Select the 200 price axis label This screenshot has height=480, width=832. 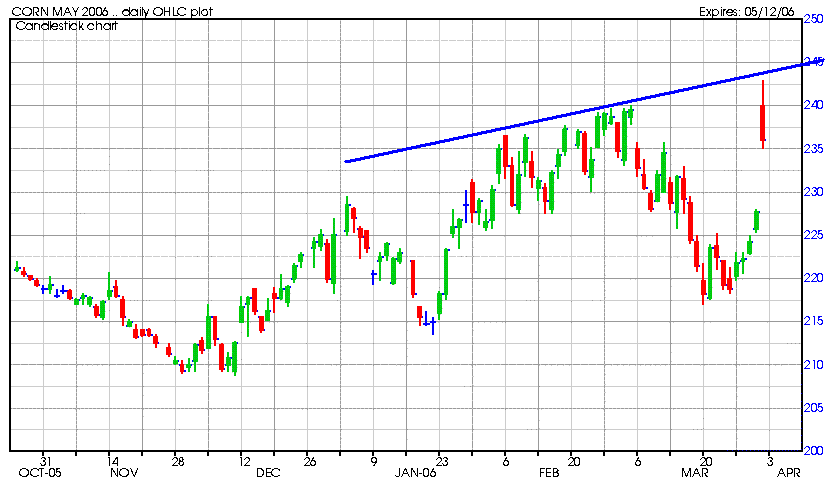814,450
